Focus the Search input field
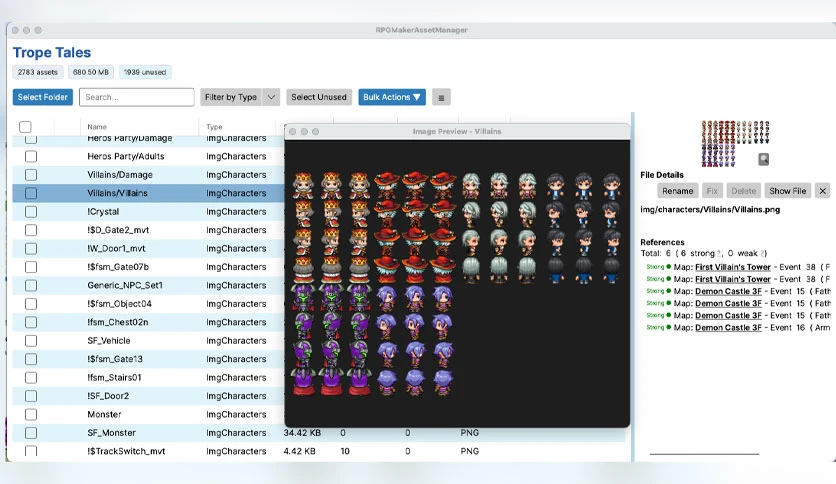This screenshot has width=836, height=484. click(x=136, y=97)
